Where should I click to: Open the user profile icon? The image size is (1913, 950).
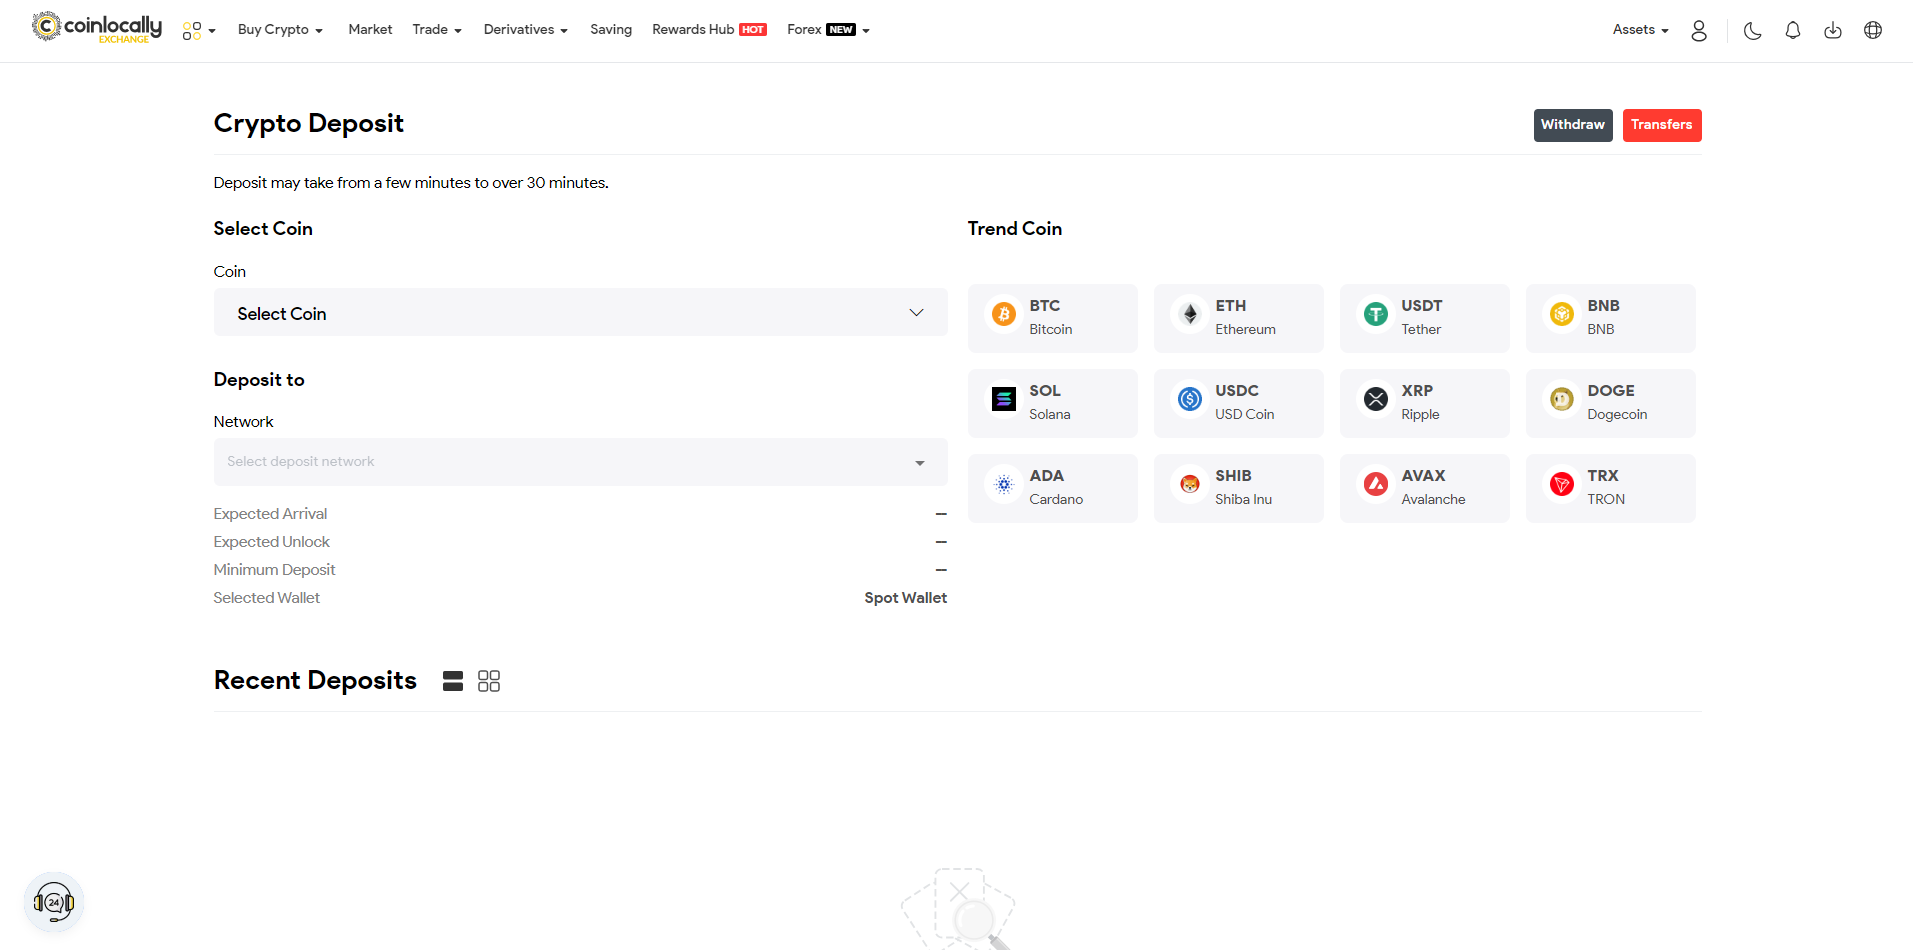(x=1698, y=31)
